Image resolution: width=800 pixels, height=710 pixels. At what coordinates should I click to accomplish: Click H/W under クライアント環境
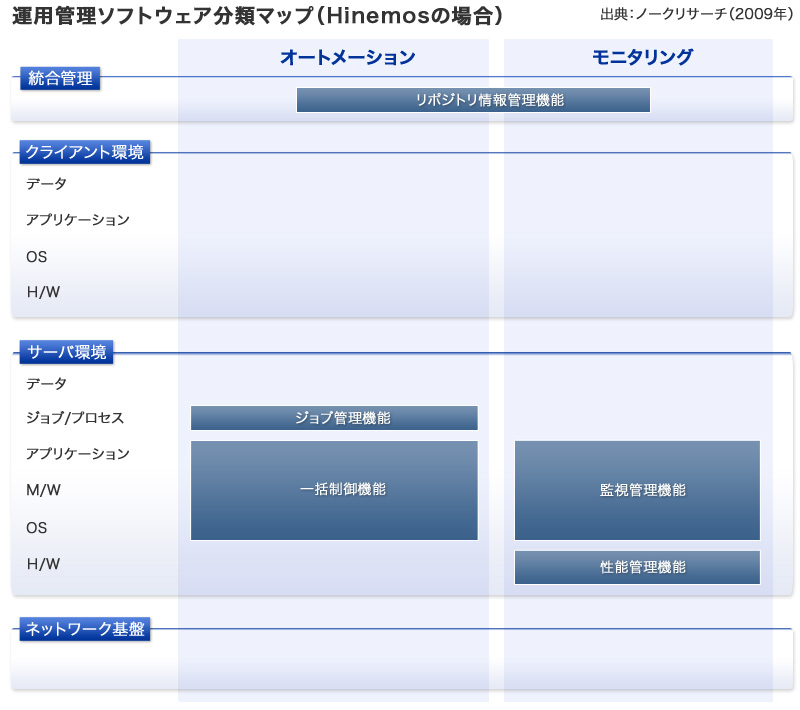pyautogui.click(x=43, y=292)
